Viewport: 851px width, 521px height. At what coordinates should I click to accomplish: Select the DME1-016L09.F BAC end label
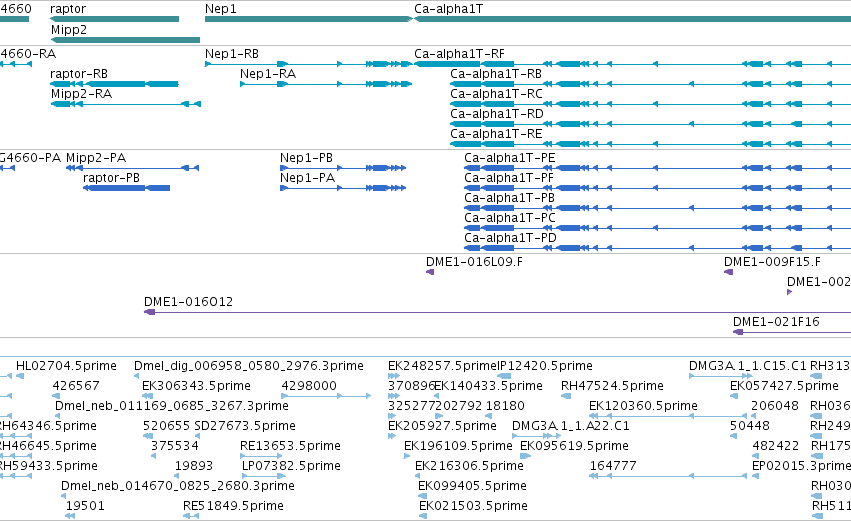click(x=474, y=262)
